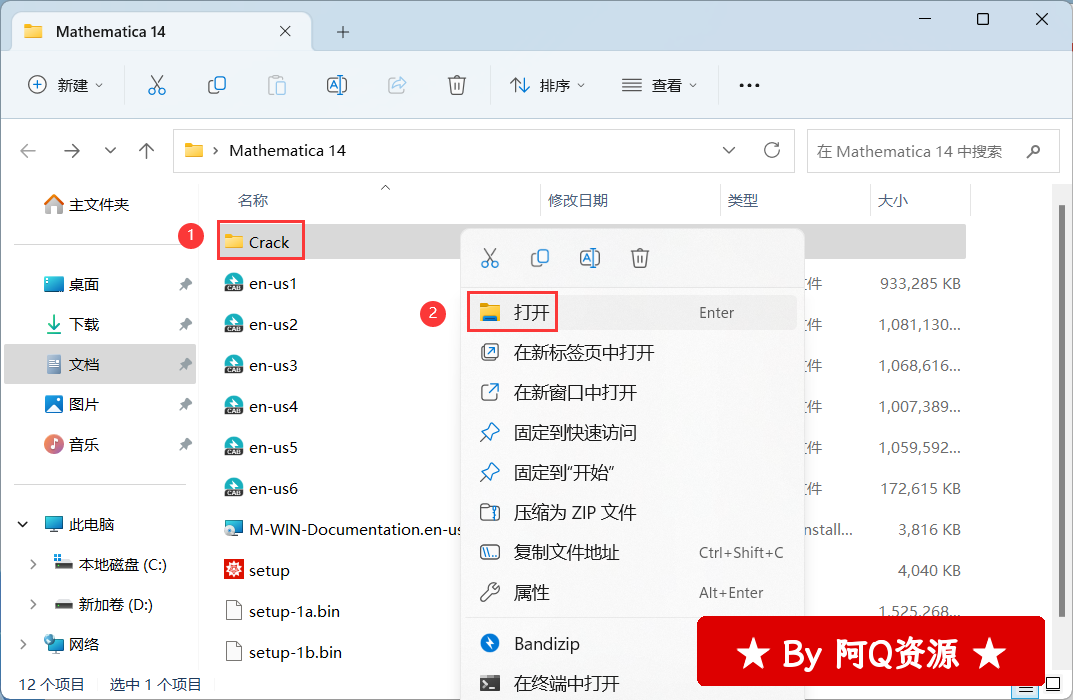Switch to large icons view in status bar
This screenshot has width=1073, height=700.
pos(1053,685)
